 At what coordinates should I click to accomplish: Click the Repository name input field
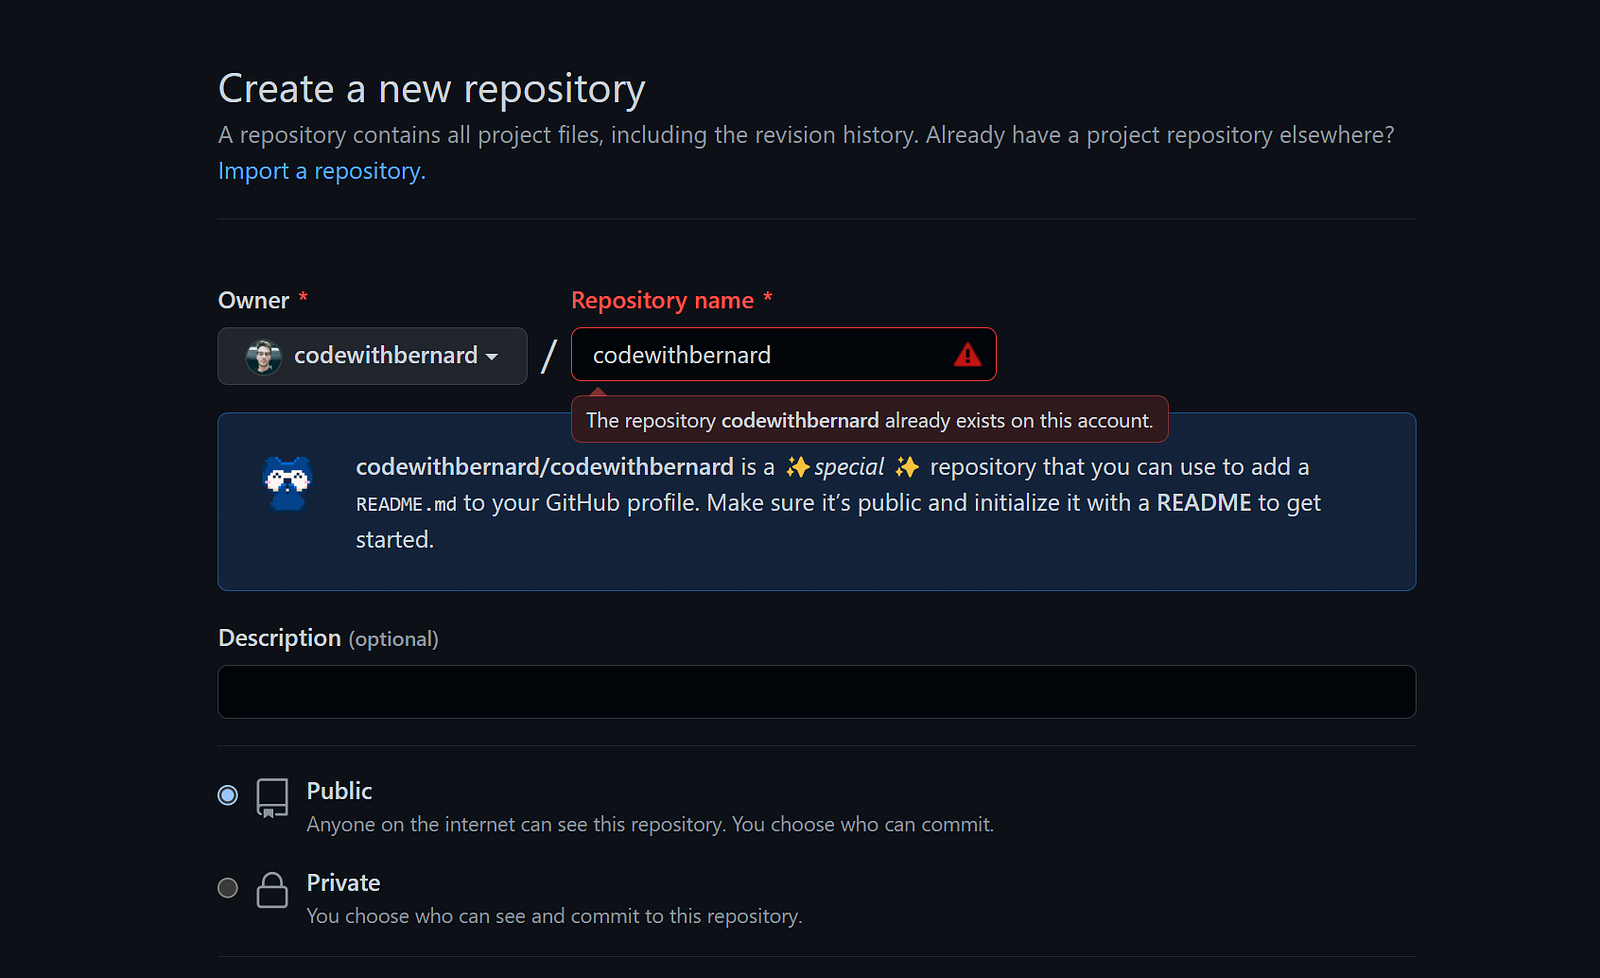coord(783,354)
